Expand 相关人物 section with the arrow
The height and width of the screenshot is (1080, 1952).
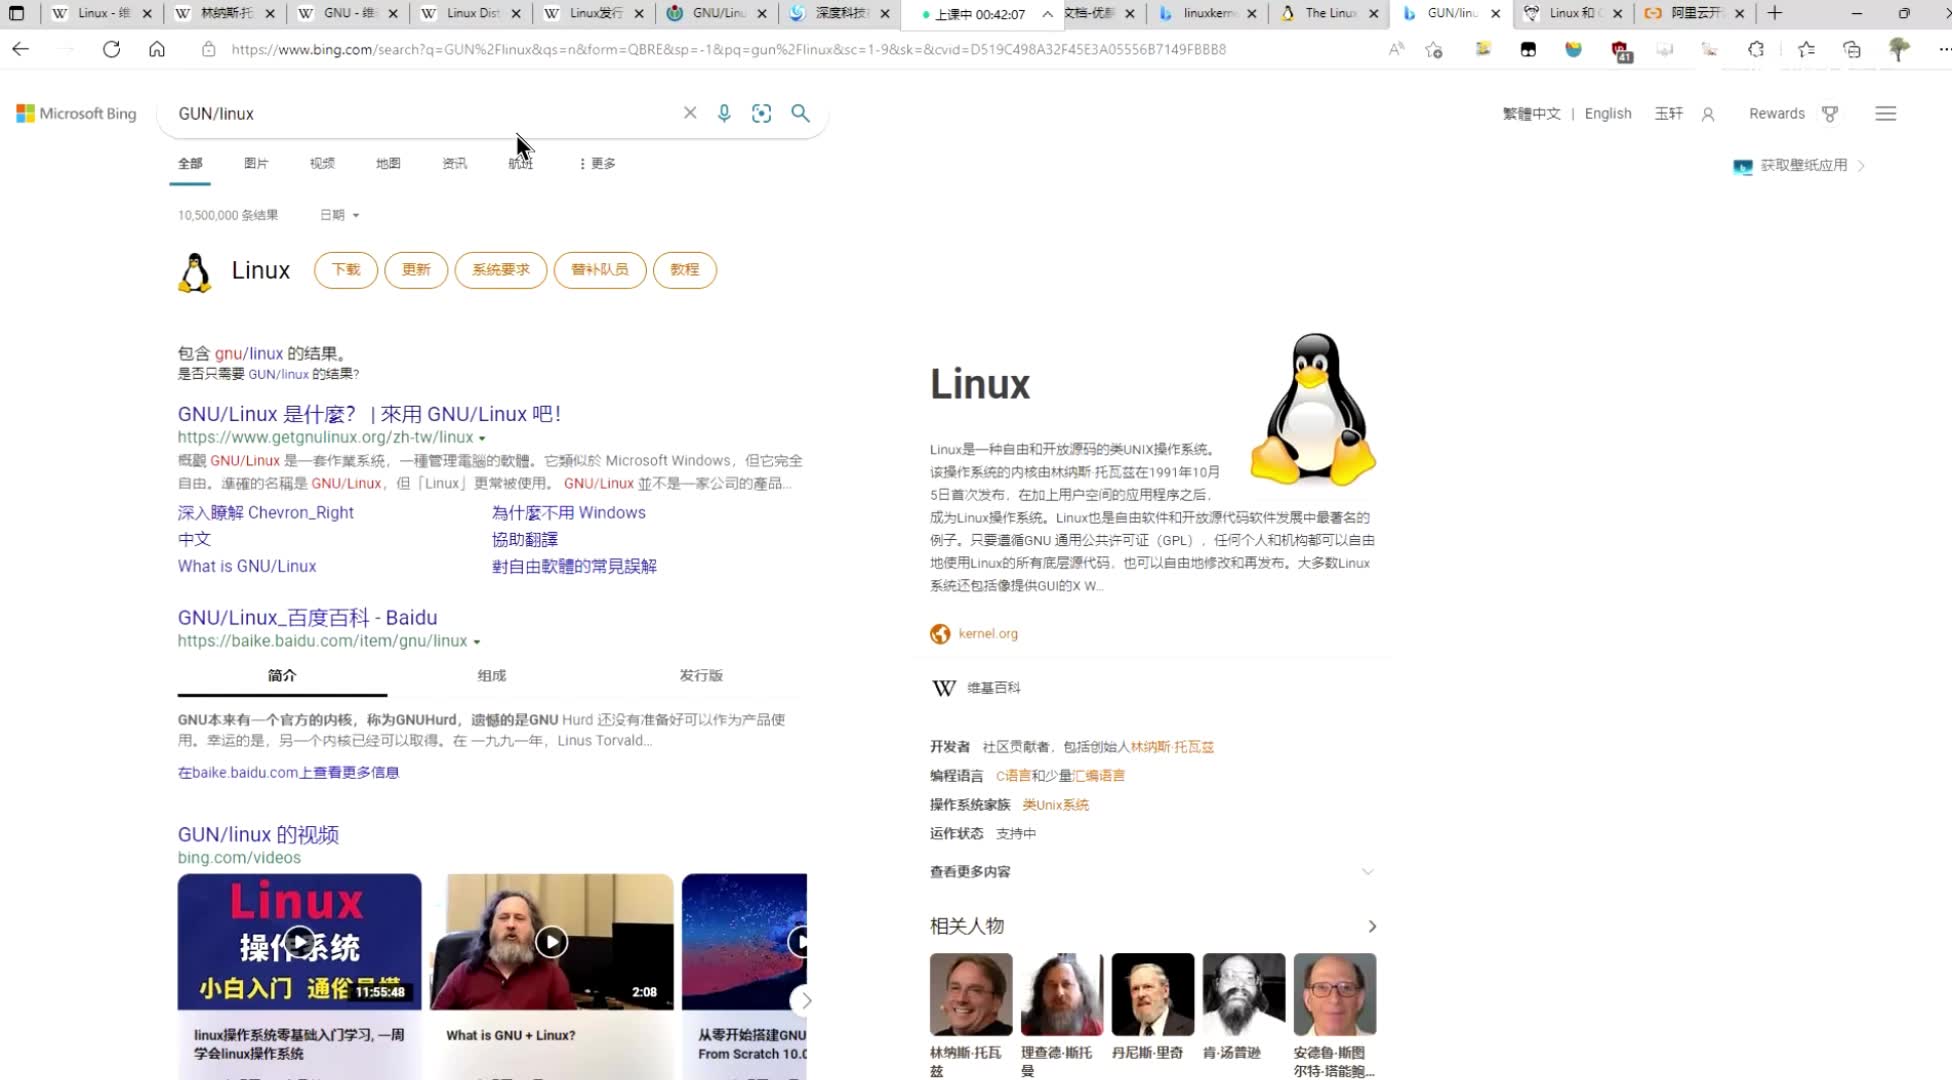1372,926
